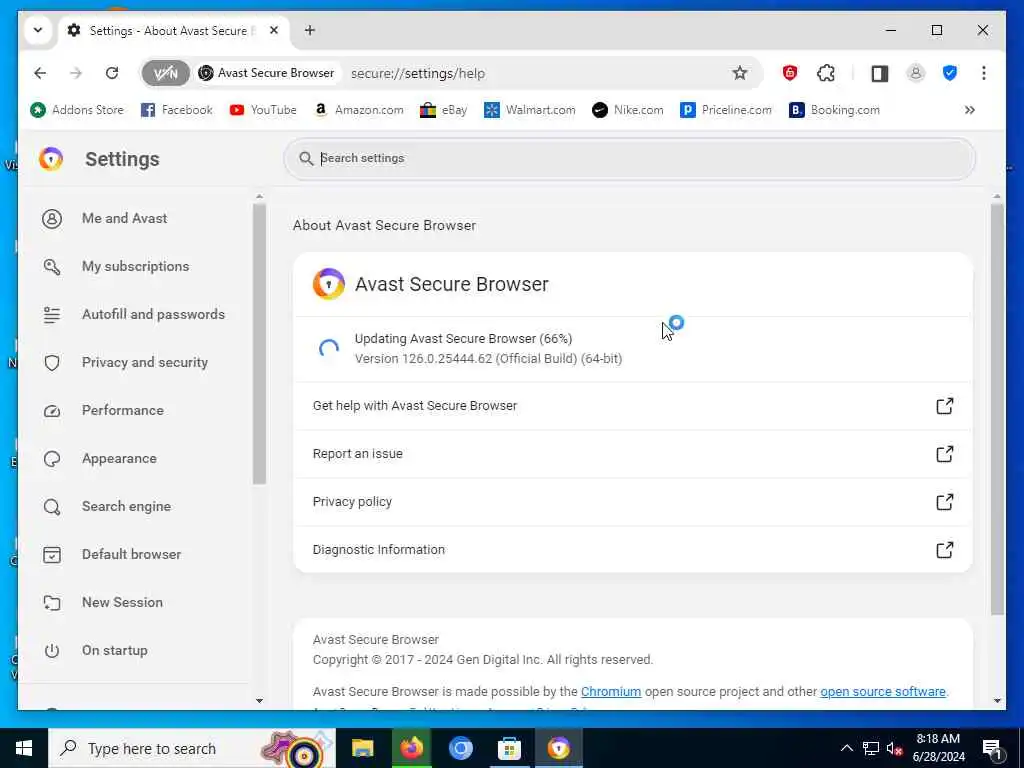Screen dimensions: 1024x768
Task: Close the Settings tab
Action: (274, 30)
